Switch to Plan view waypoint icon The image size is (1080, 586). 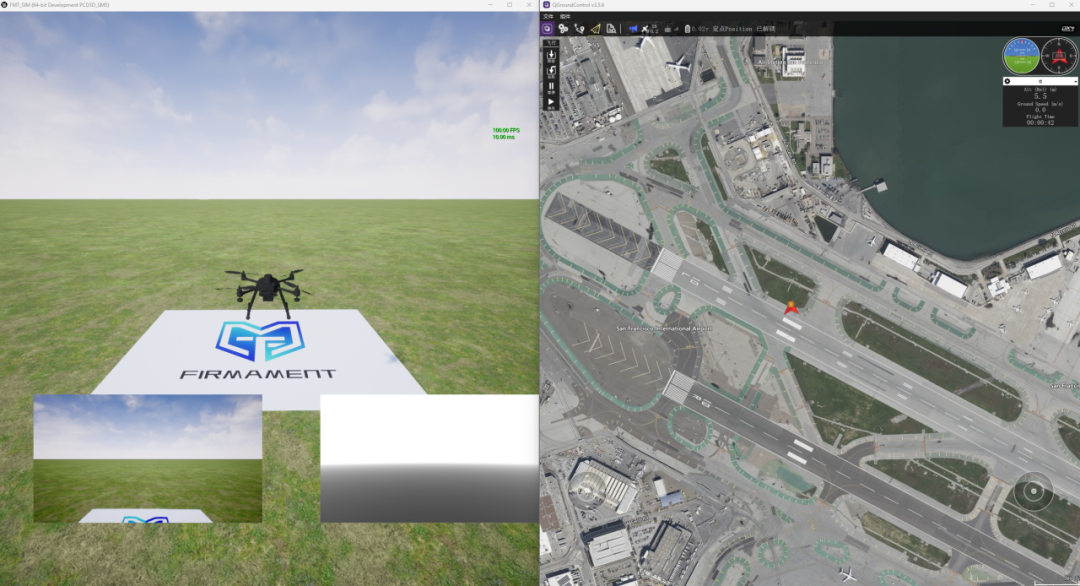[579, 29]
